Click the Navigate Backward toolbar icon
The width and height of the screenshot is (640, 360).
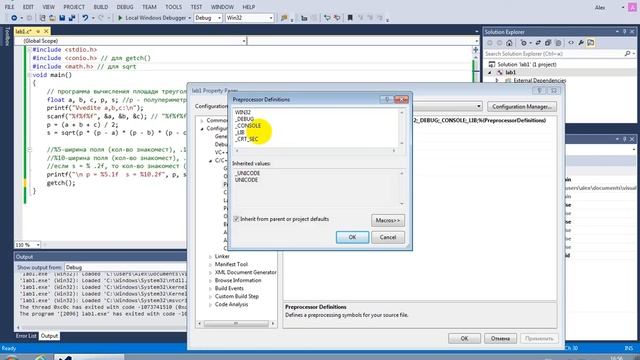coord(14,18)
